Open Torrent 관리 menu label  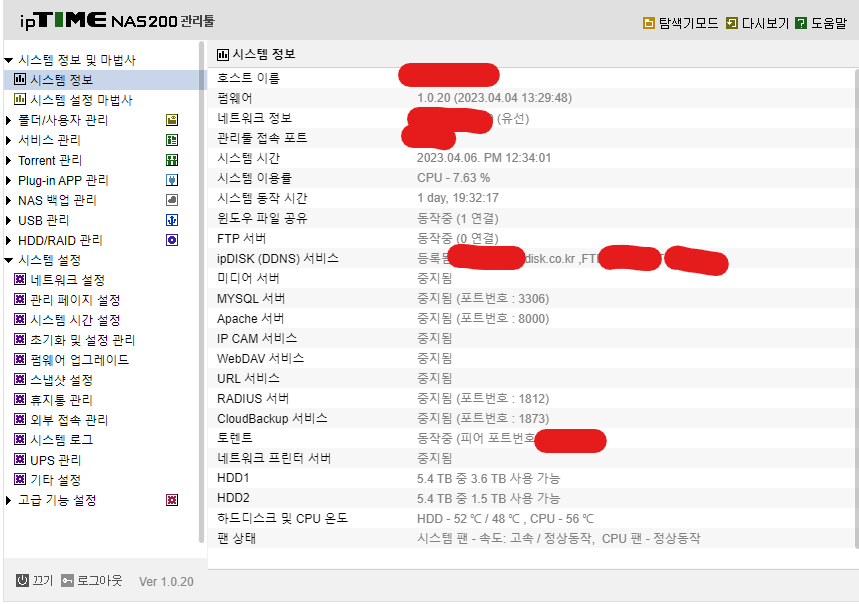click(x=50, y=160)
